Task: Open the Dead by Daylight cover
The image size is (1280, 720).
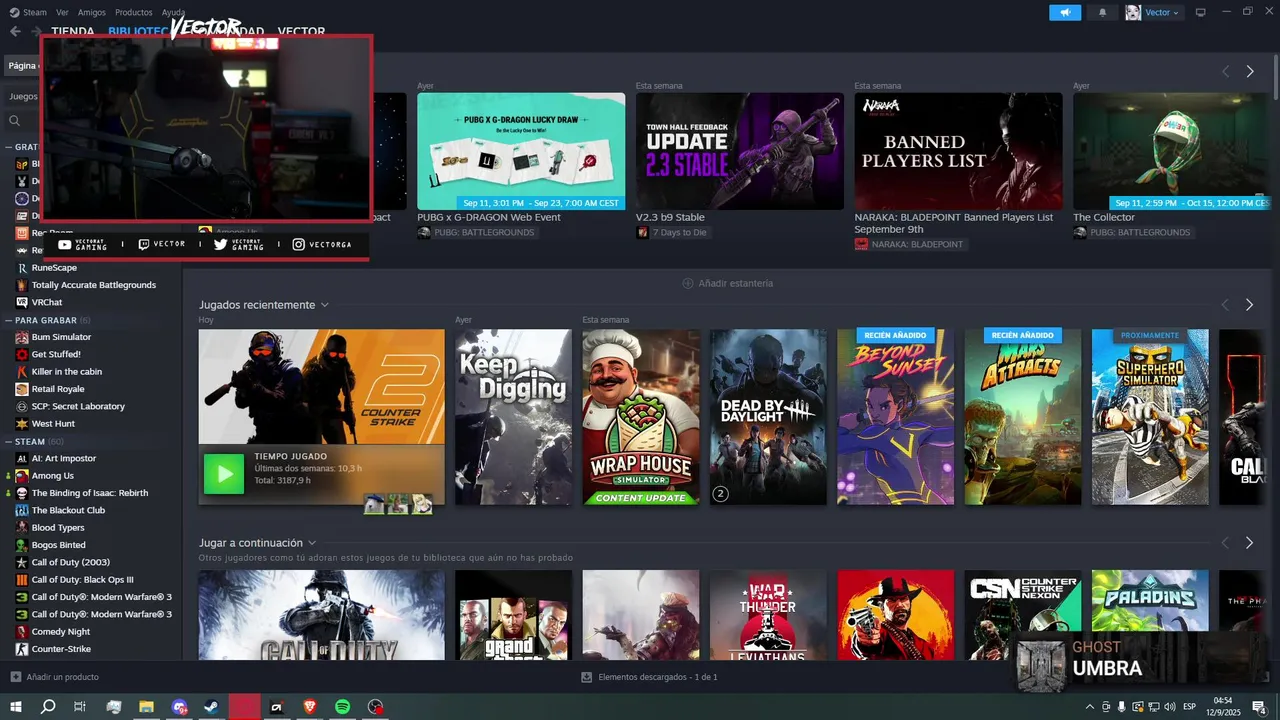Action: click(768, 417)
